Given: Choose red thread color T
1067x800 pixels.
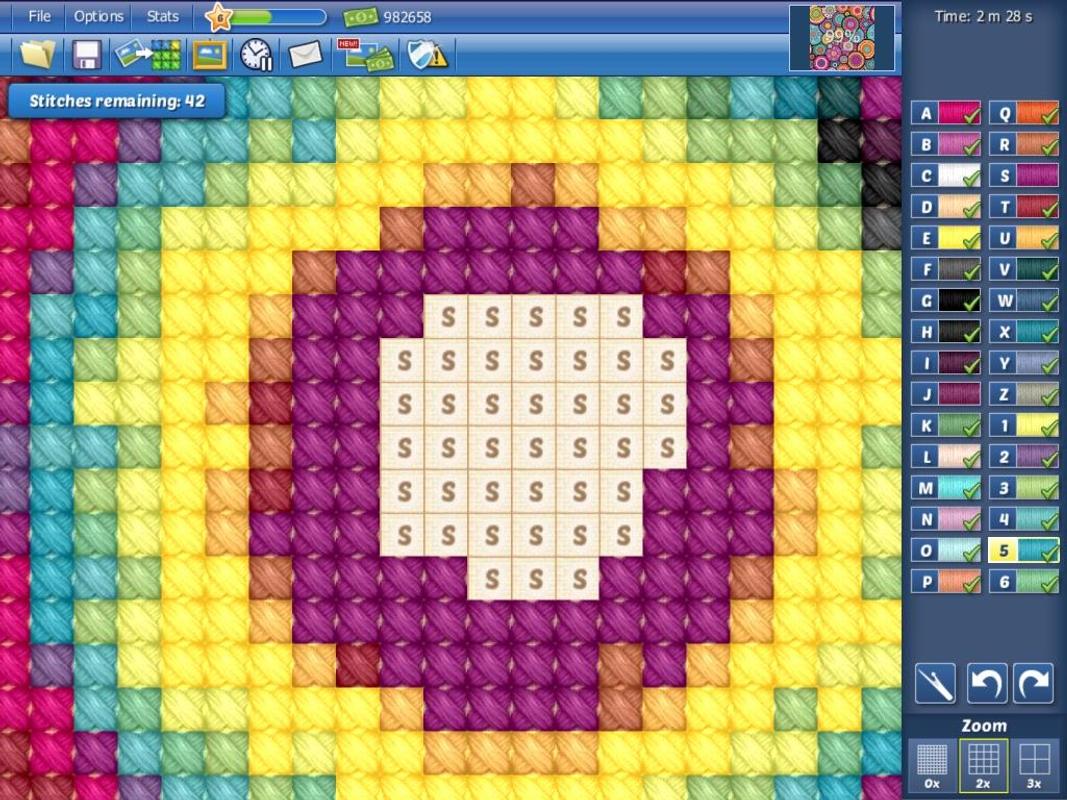Looking at the screenshot, I should point(1023,207).
